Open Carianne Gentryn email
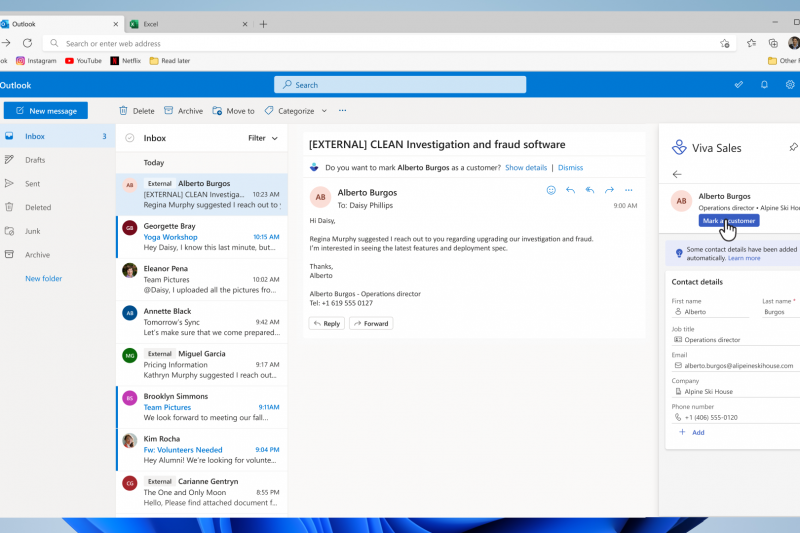The height and width of the screenshot is (533, 800). (x=202, y=492)
